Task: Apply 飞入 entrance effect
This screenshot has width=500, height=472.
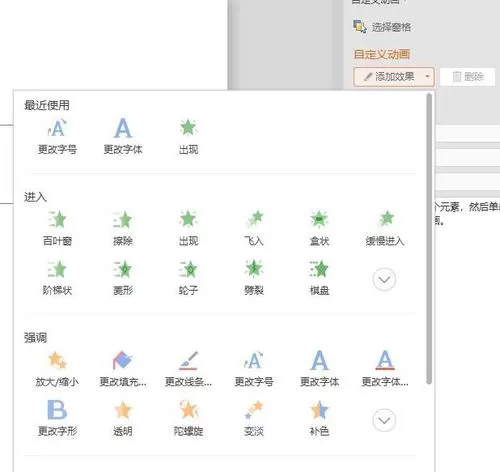Action: [254, 228]
